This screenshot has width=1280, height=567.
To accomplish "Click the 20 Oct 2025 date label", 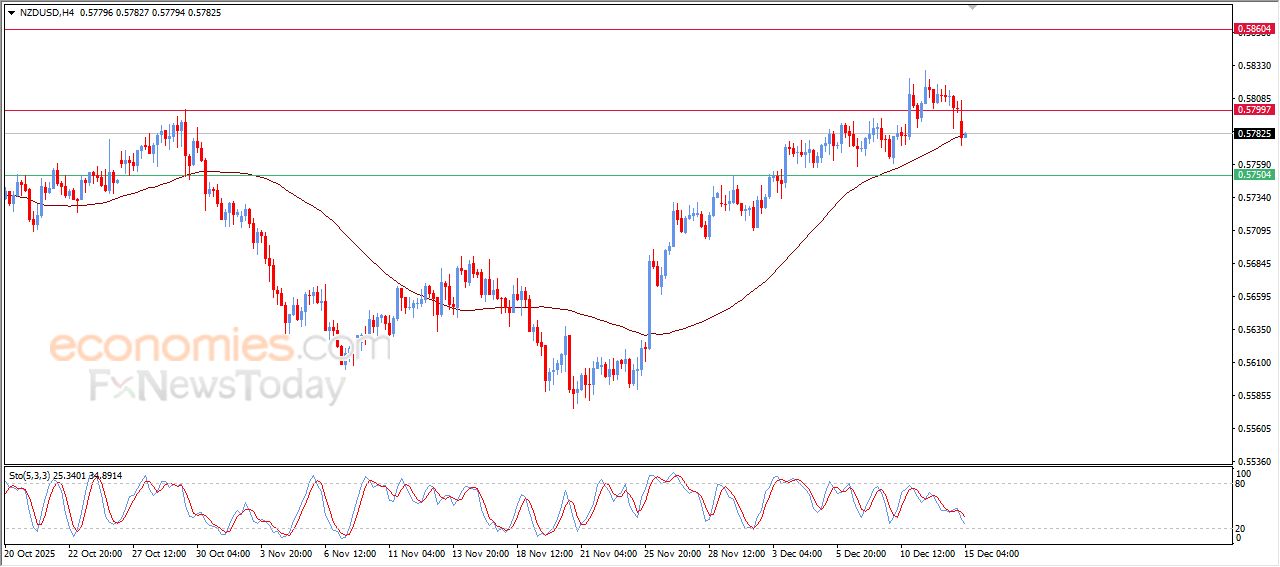I will coord(32,553).
